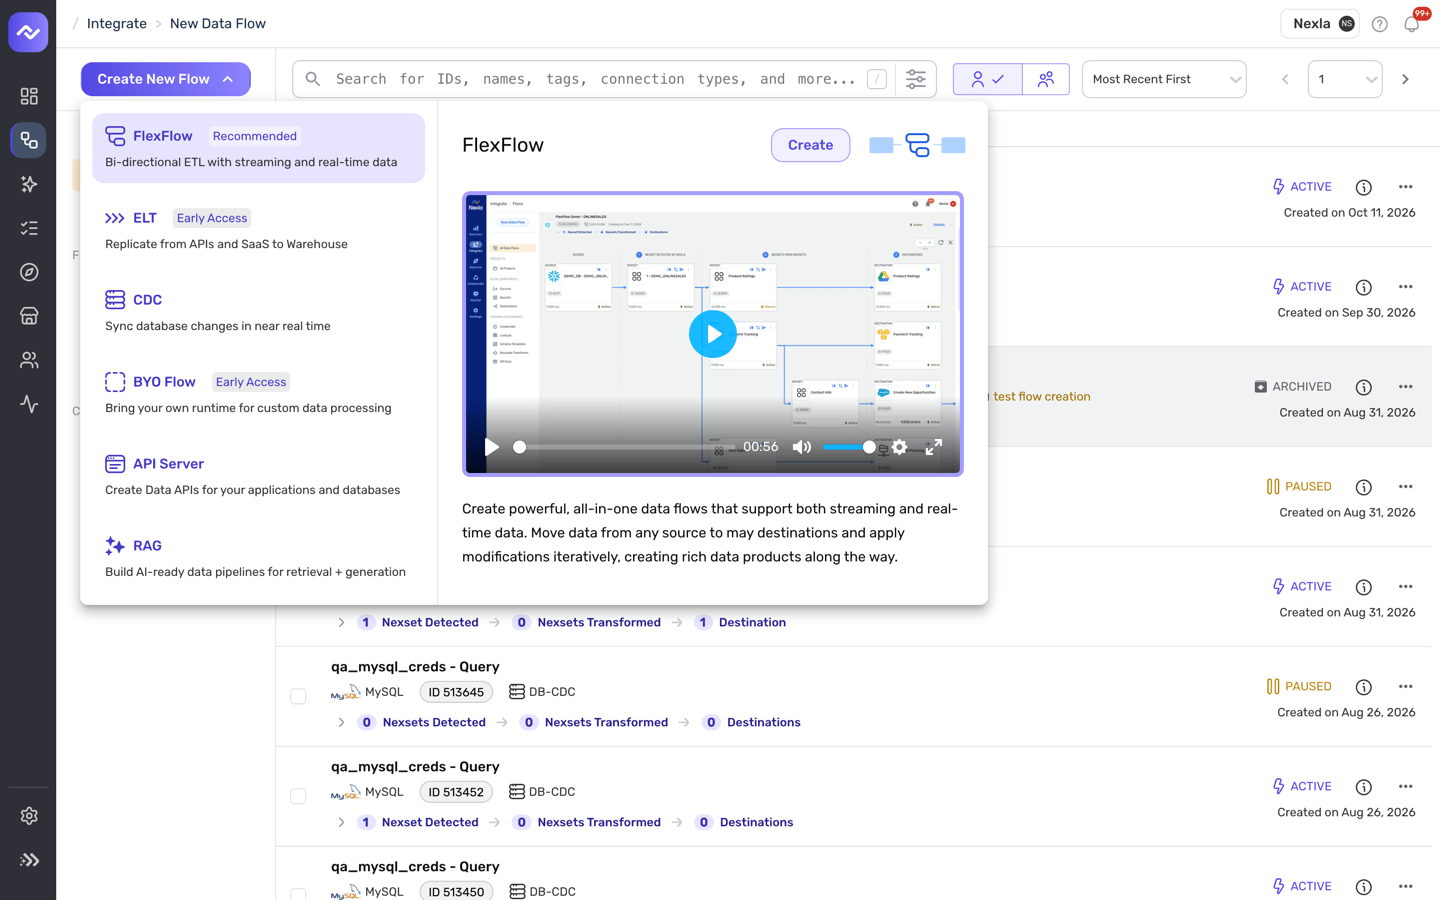Show info for flow created Oct 11, 2026
This screenshot has width=1440, height=900.
point(1363,187)
